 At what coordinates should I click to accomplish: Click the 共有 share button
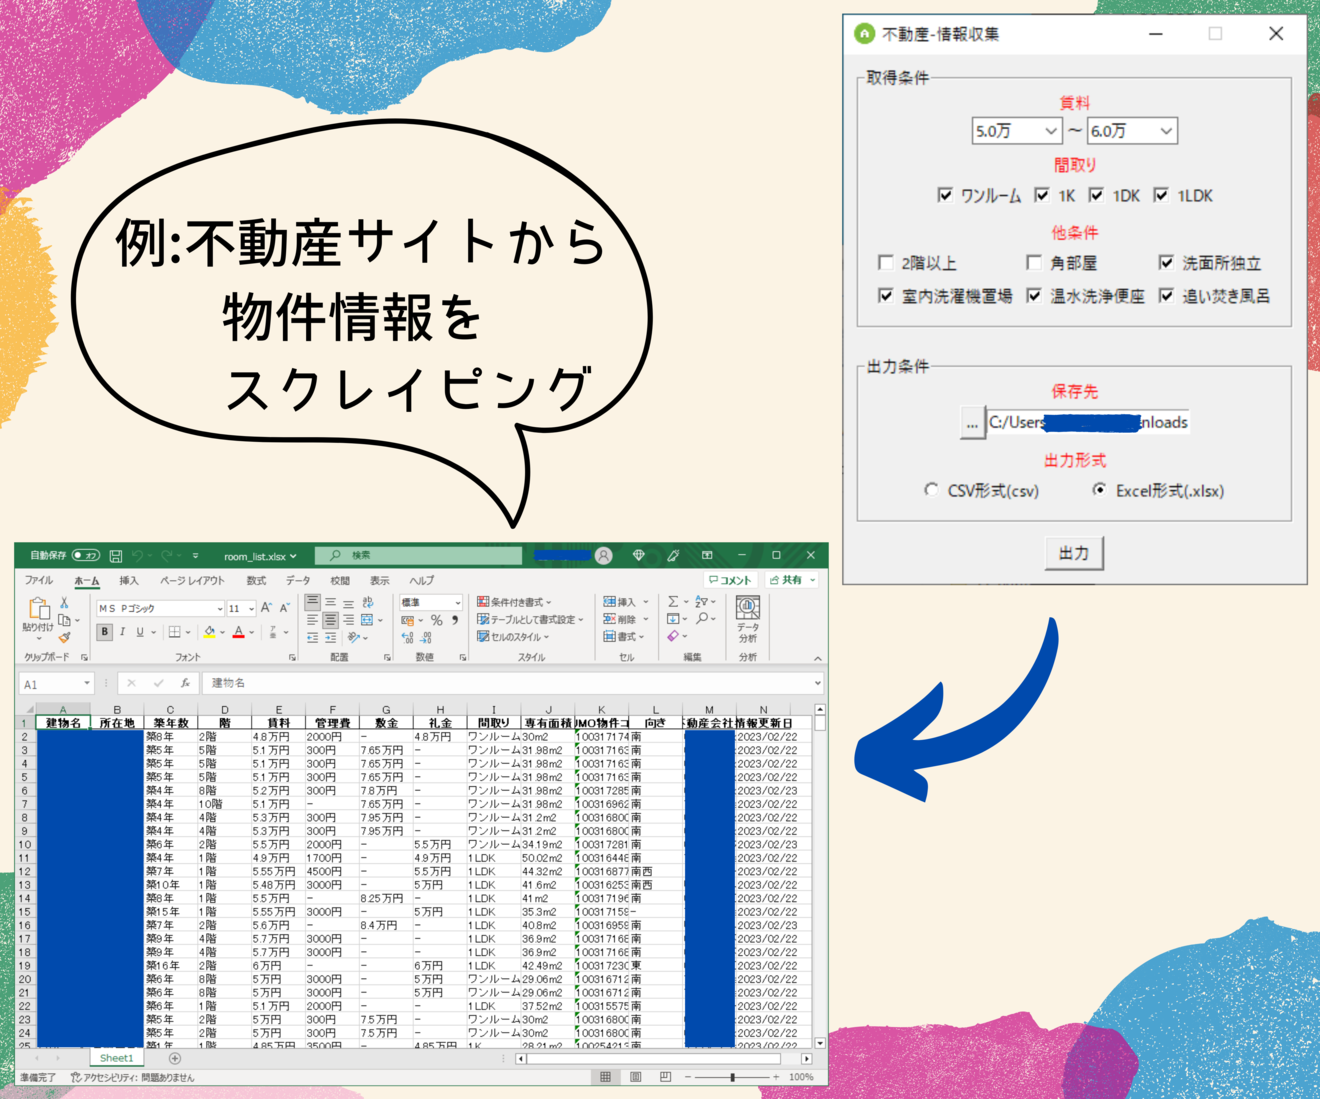(x=792, y=580)
